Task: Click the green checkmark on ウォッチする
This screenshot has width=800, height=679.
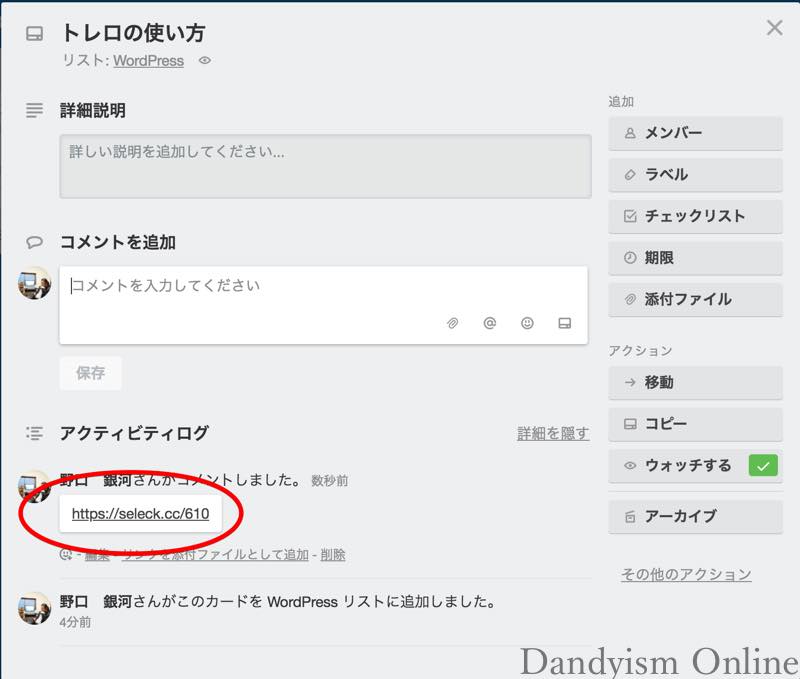Action: point(763,466)
